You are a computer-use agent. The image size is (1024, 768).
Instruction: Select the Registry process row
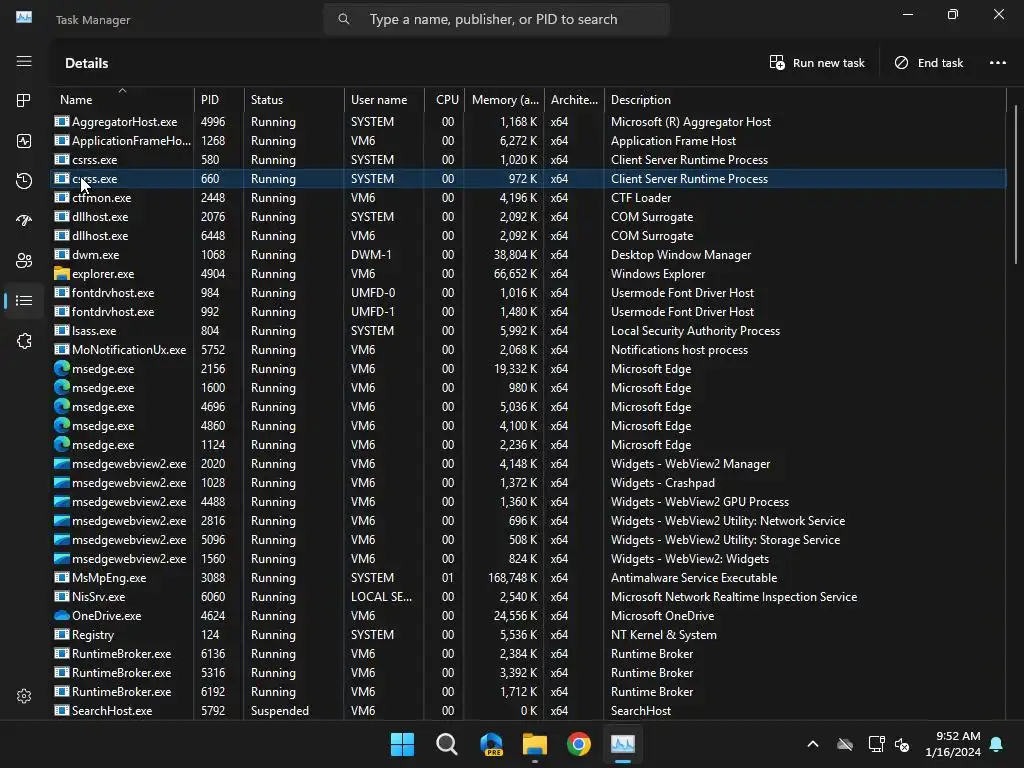pyautogui.click(x=528, y=634)
